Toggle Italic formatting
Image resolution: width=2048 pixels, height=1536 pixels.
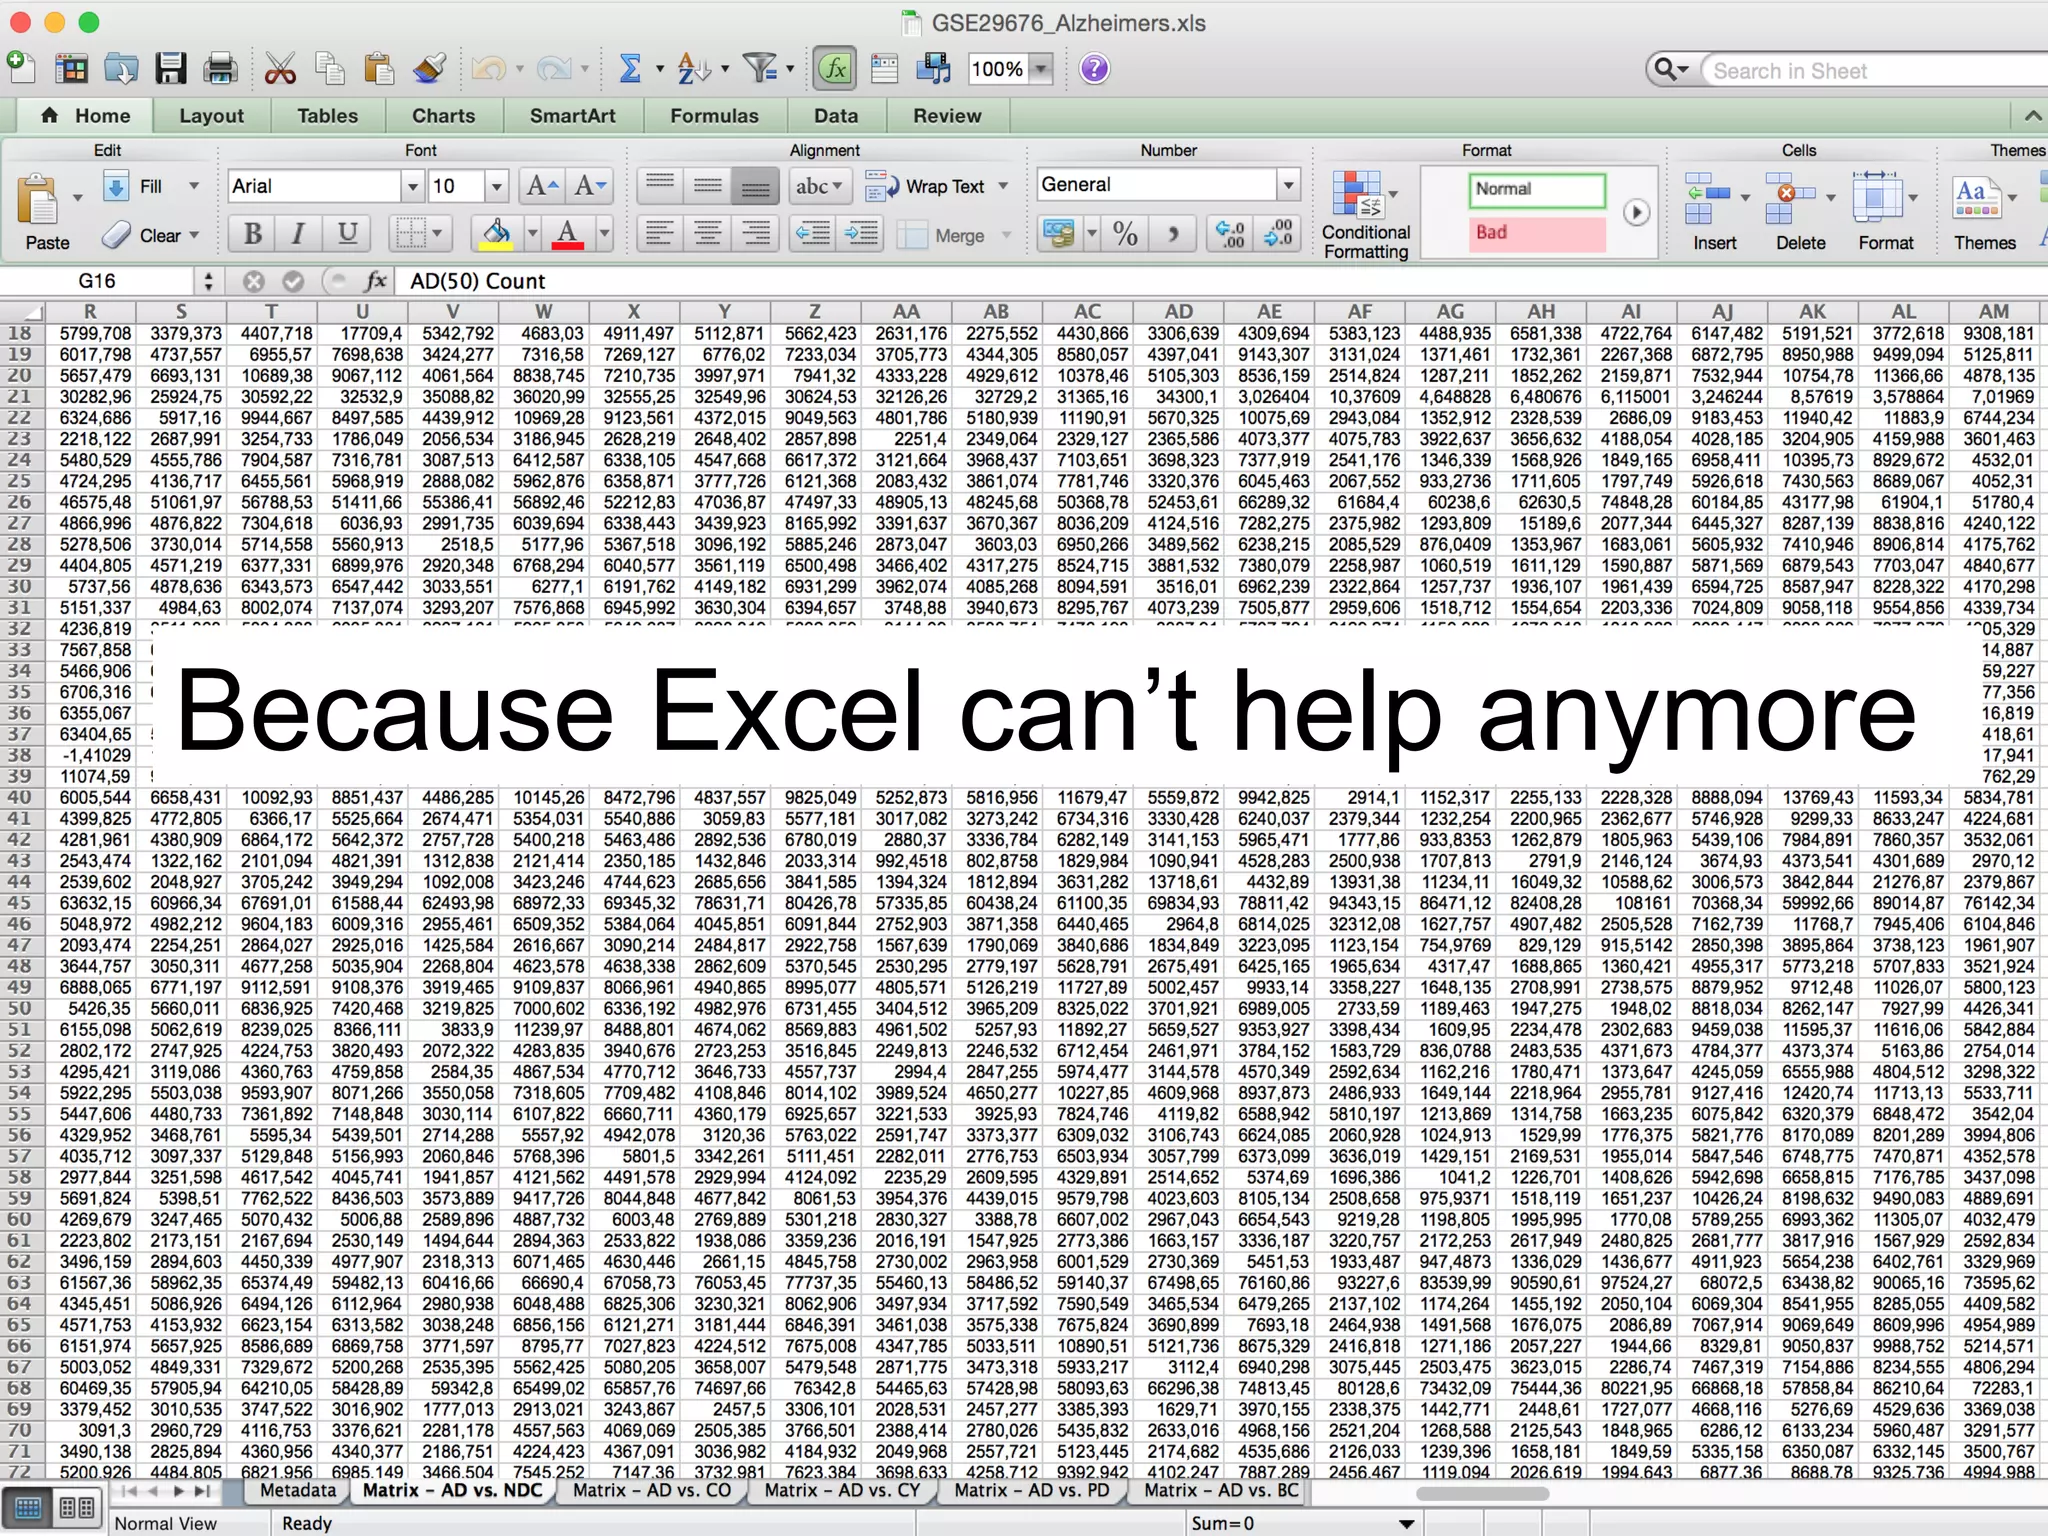(x=298, y=234)
